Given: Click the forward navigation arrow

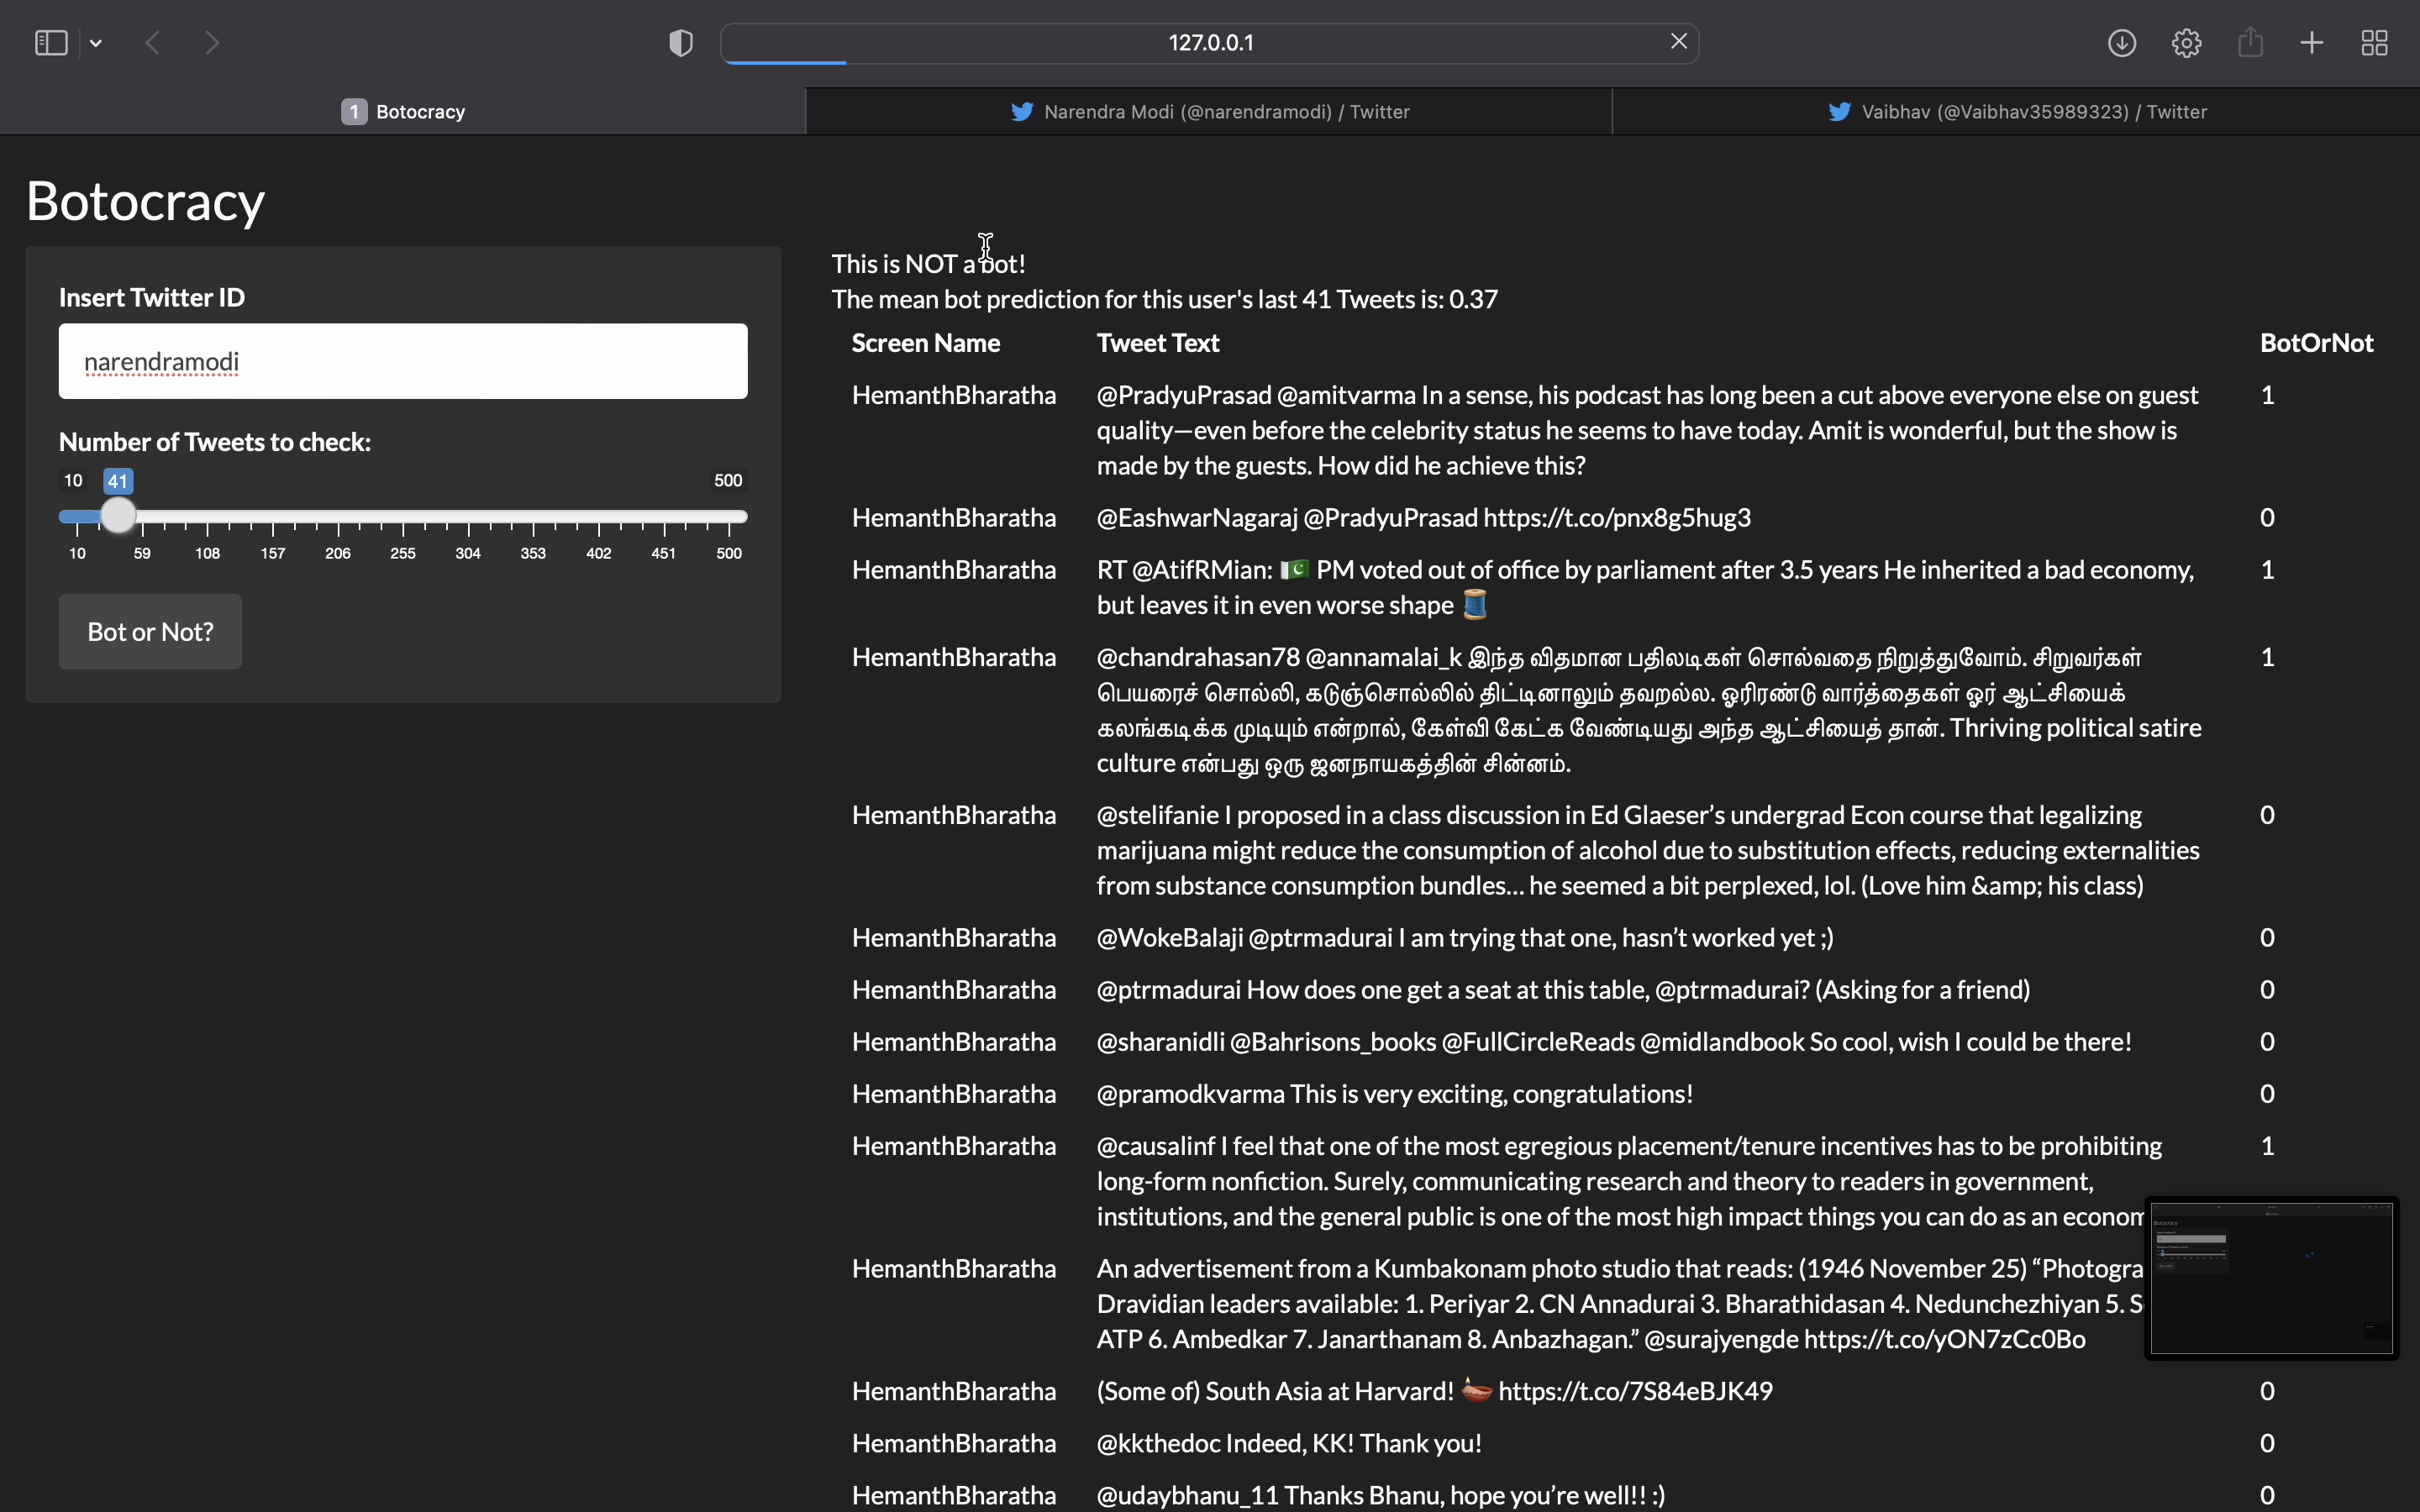Looking at the screenshot, I should [x=212, y=43].
